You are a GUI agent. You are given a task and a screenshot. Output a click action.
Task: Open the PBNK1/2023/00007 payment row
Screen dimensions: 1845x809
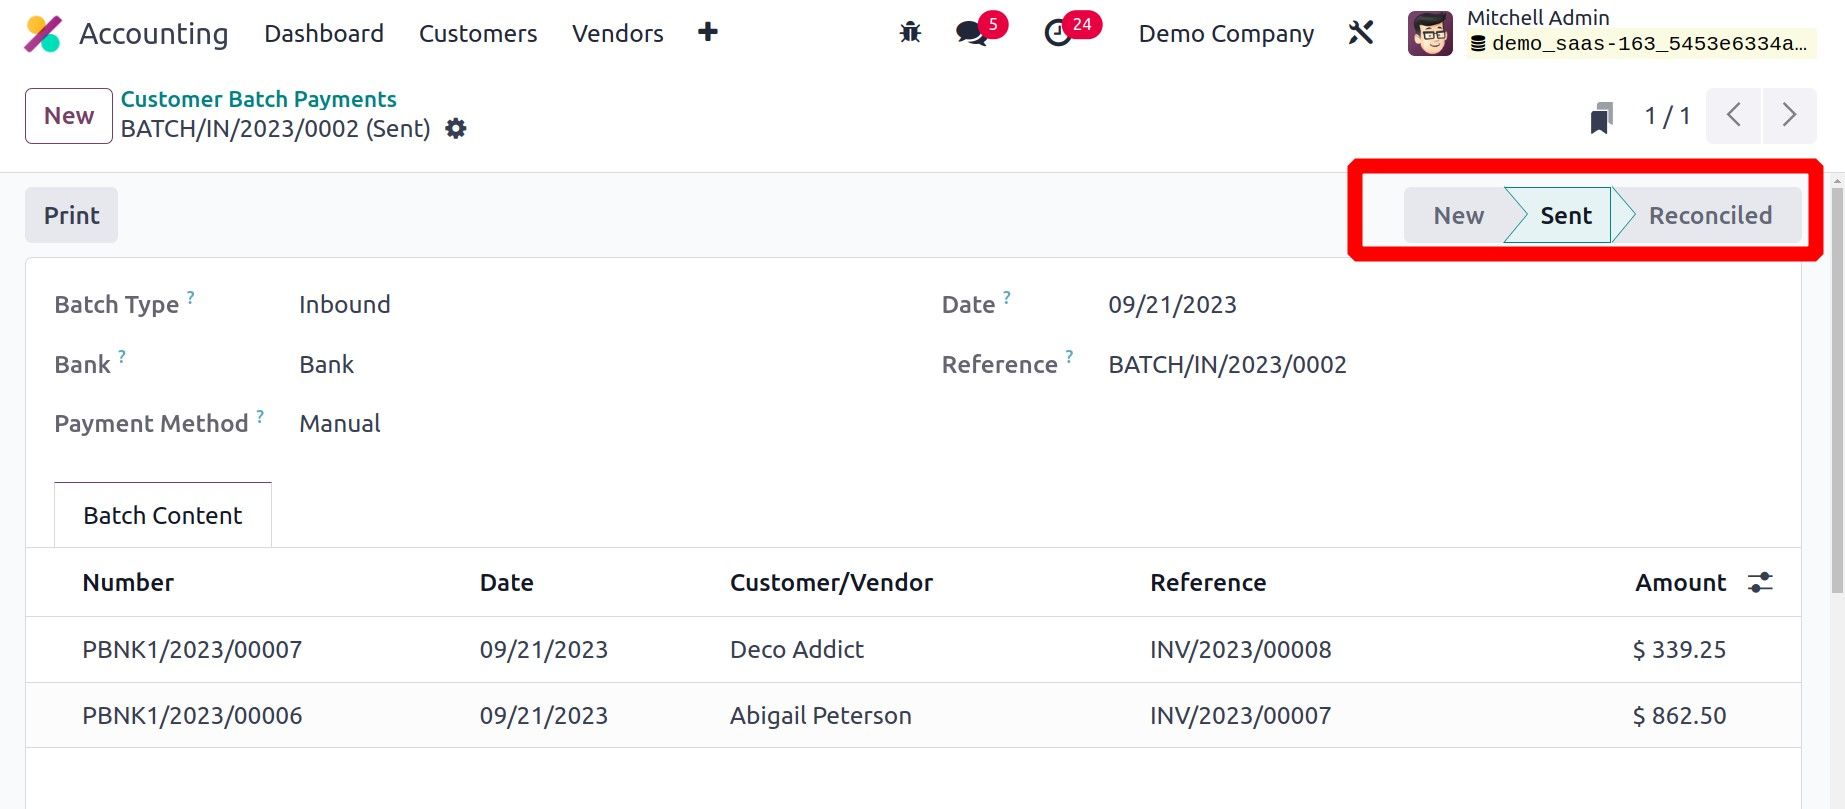tap(192, 650)
